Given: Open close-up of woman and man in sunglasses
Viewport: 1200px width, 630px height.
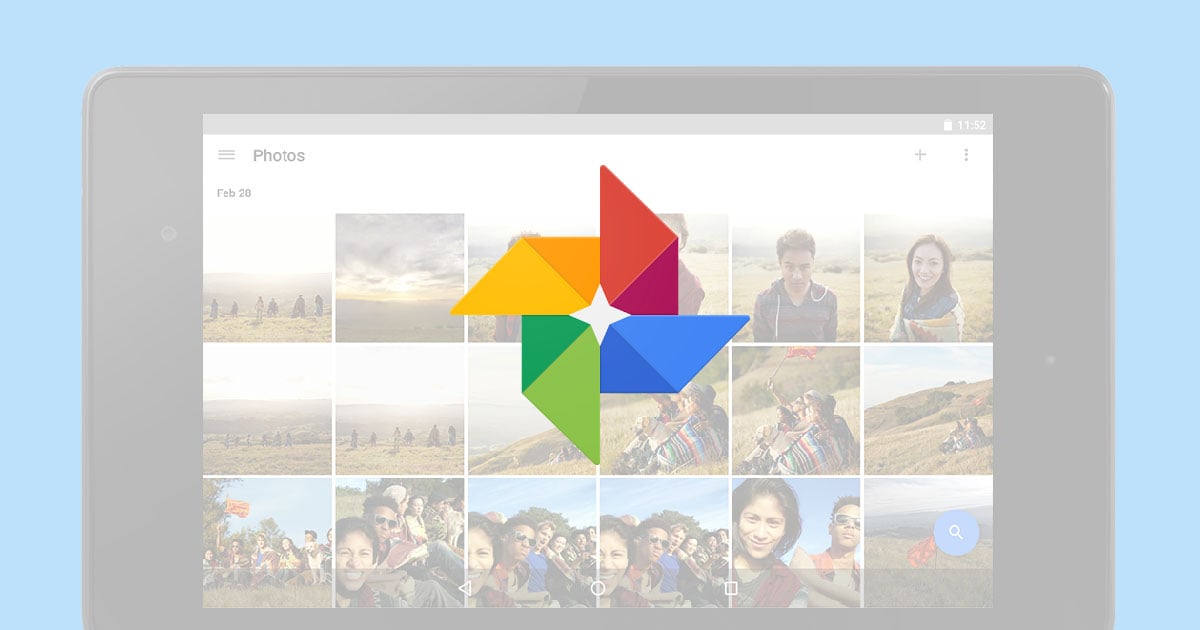Looking at the screenshot, I should click(795, 542).
